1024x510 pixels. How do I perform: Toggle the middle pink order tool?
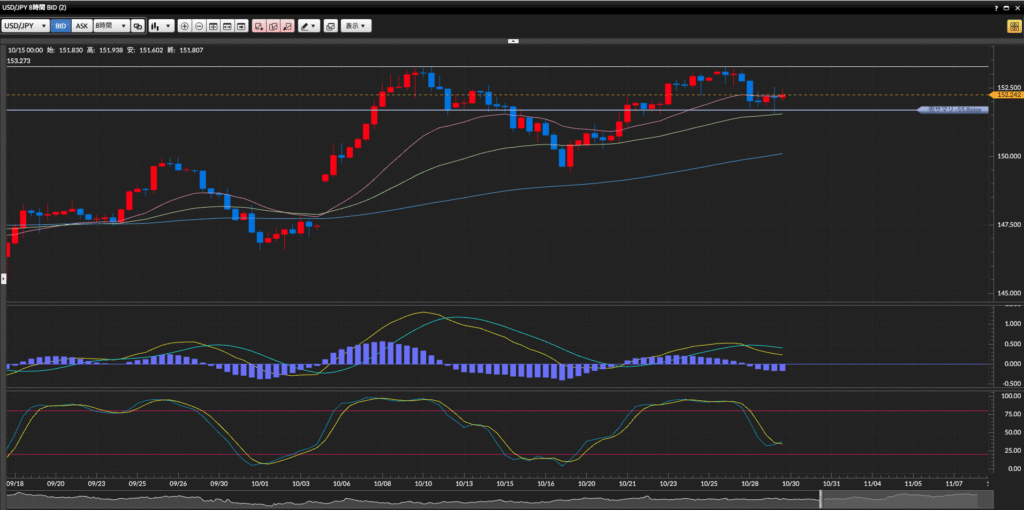pyautogui.click(x=272, y=25)
